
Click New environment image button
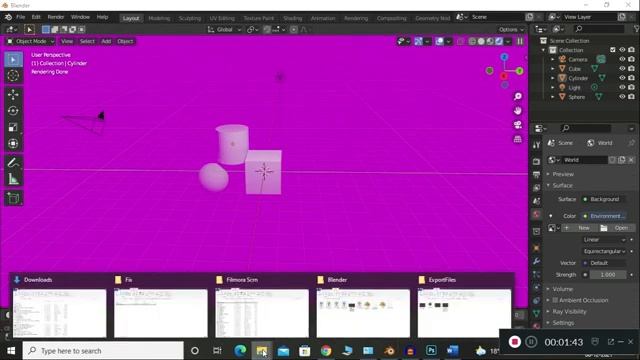click(580, 228)
